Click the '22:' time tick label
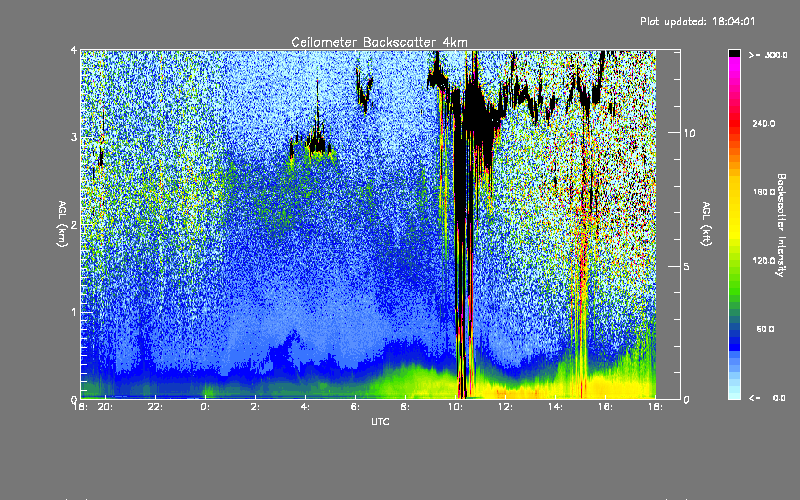The image size is (800, 500). 155,407
